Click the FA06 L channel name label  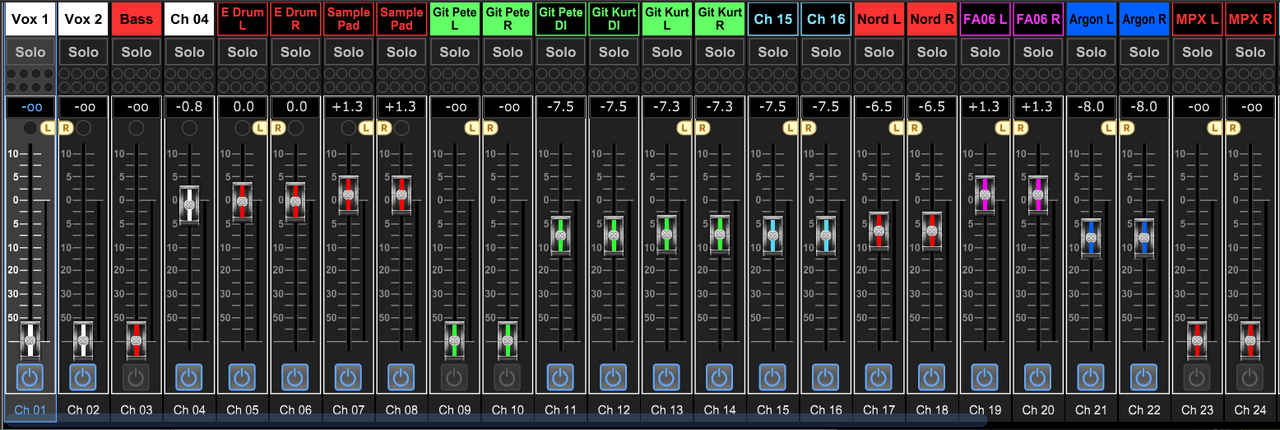[x=985, y=19]
